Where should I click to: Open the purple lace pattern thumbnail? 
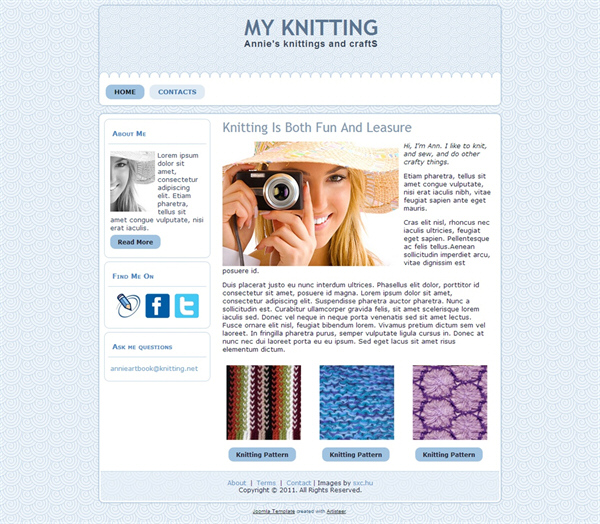(x=450, y=402)
